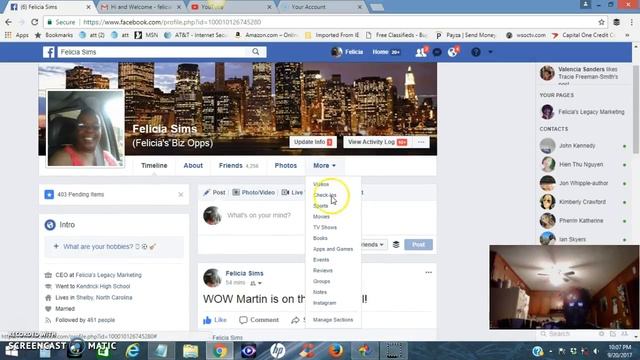The height and width of the screenshot is (360, 640).
Task: Comment on the WOW Martin post
Action: coord(259,320)
